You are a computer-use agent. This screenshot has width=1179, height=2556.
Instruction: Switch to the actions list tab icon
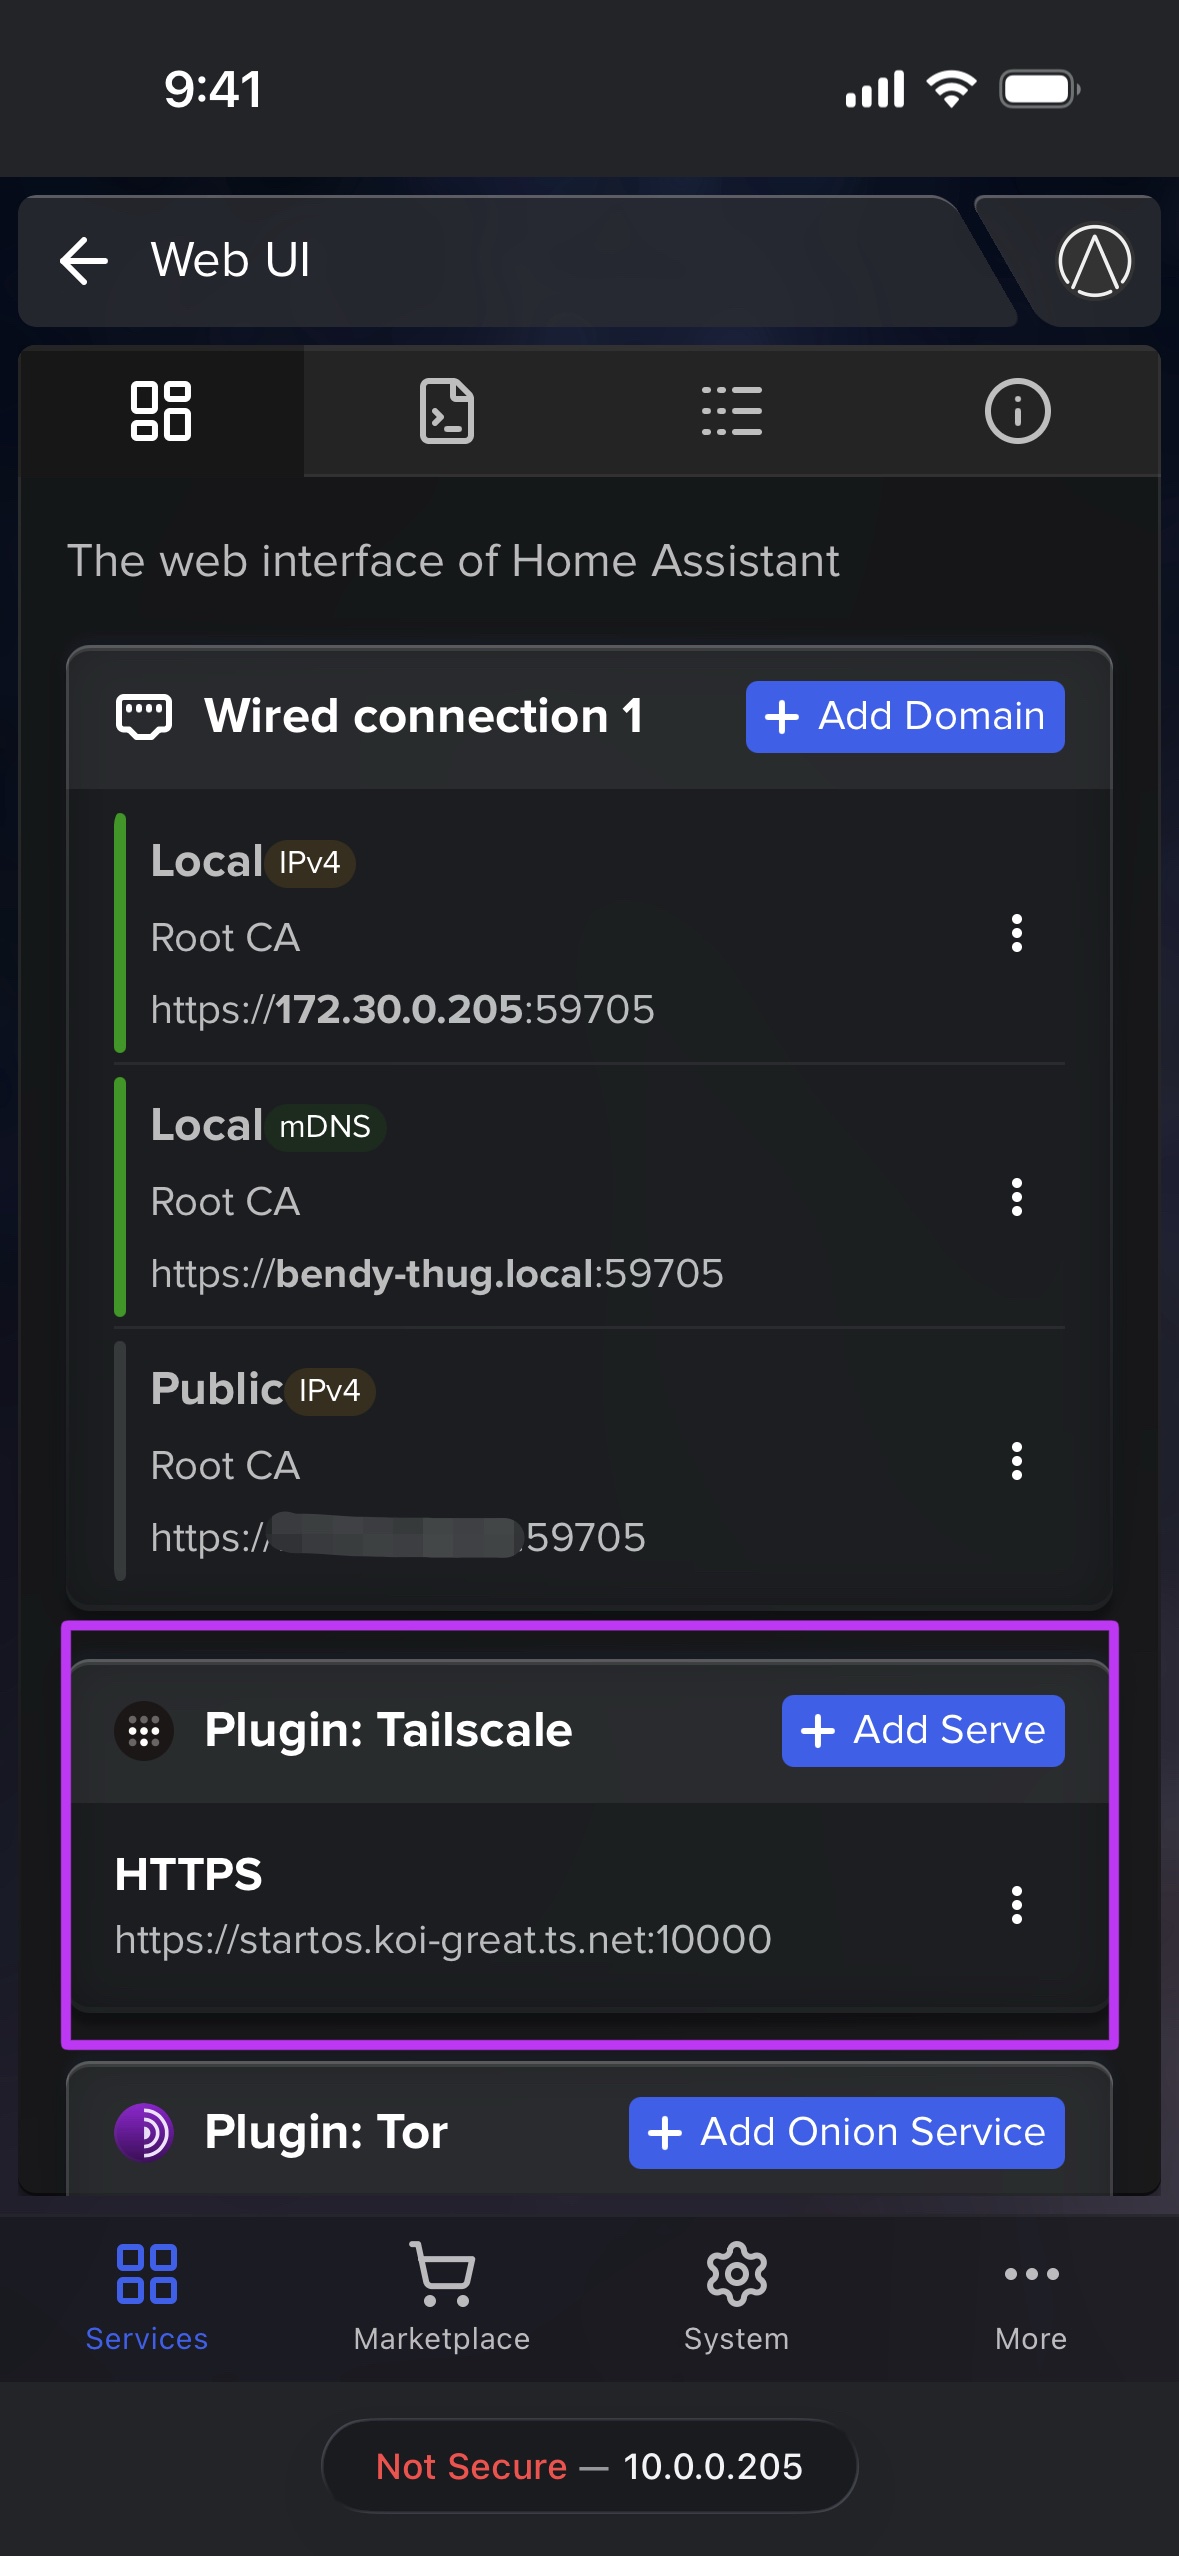point(732,411)
